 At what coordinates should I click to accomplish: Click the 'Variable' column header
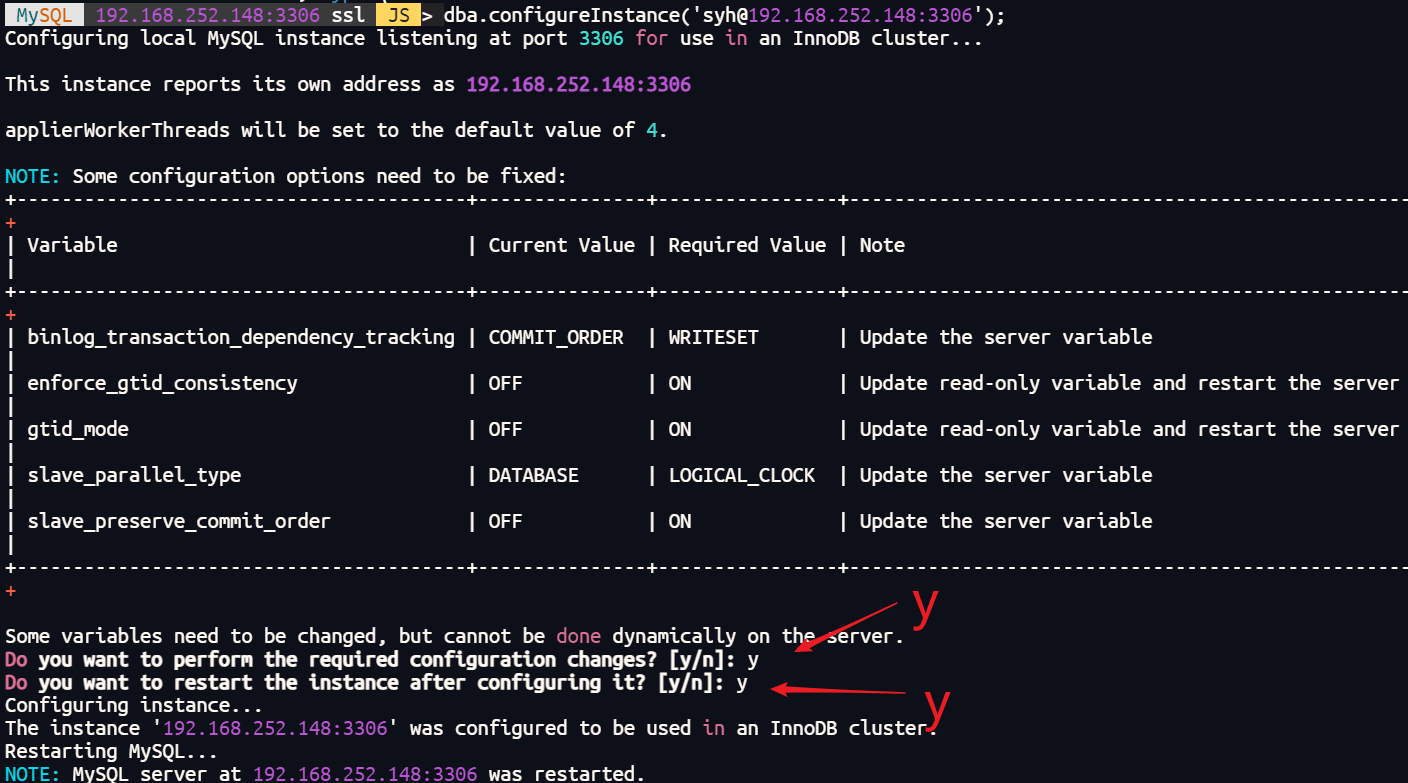point(72,245)
